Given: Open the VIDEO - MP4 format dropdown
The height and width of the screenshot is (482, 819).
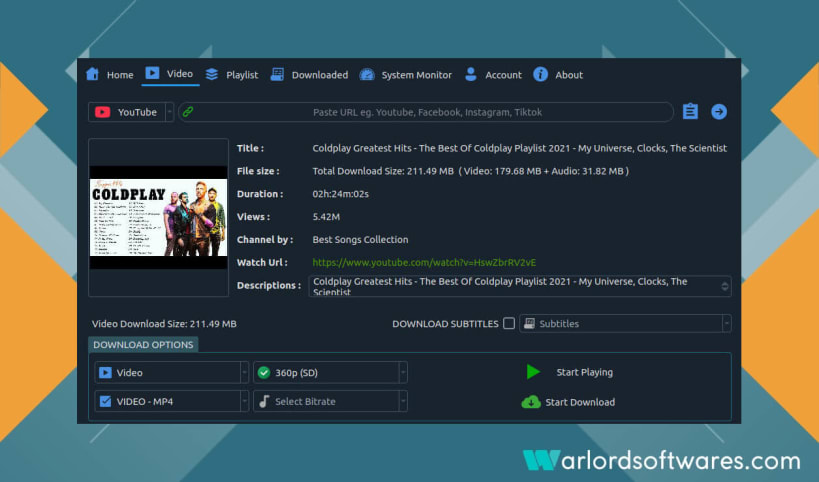Looking at the screenshot, I should (244, 401).
